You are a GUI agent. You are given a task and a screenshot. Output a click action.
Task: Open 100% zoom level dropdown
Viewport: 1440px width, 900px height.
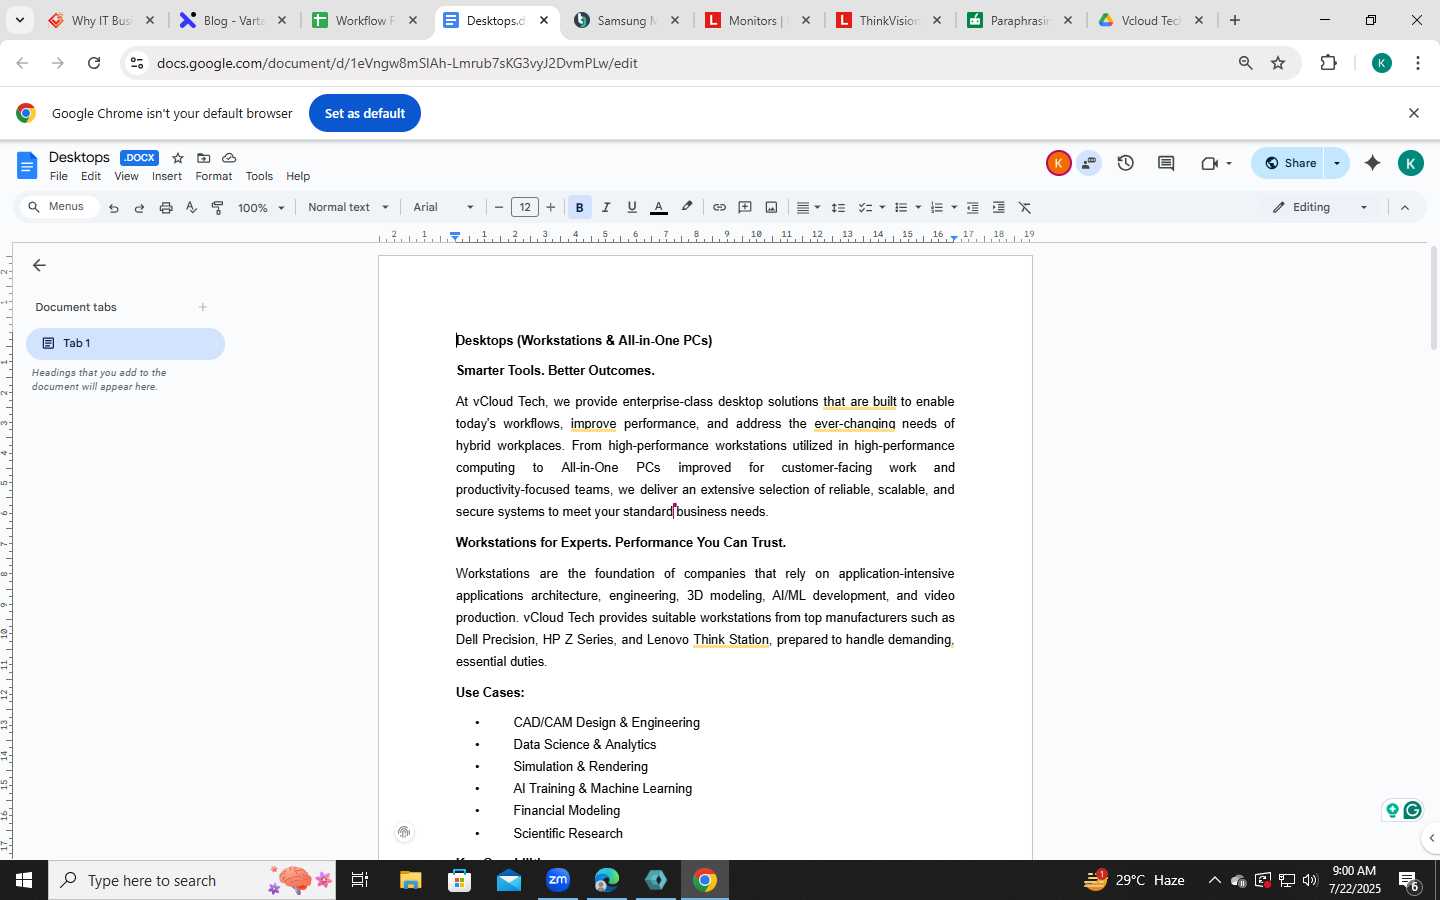click(261, 208)
